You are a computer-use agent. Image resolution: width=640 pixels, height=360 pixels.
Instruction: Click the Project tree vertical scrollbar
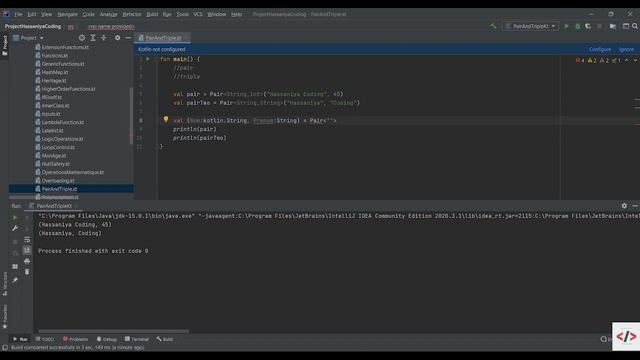(131, 116)
